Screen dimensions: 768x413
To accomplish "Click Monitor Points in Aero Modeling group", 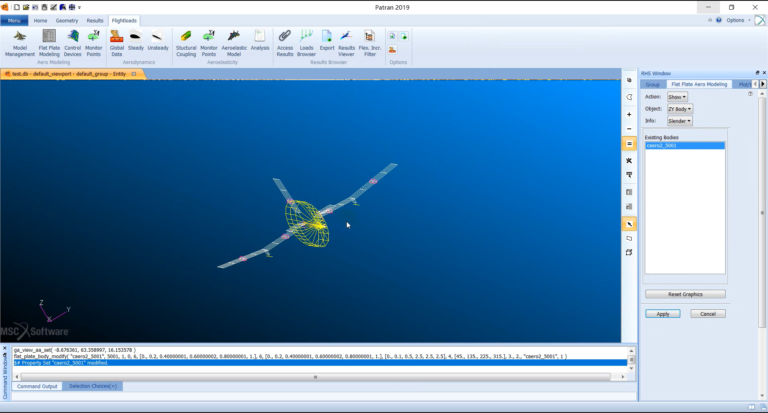I will pos(94,43).
